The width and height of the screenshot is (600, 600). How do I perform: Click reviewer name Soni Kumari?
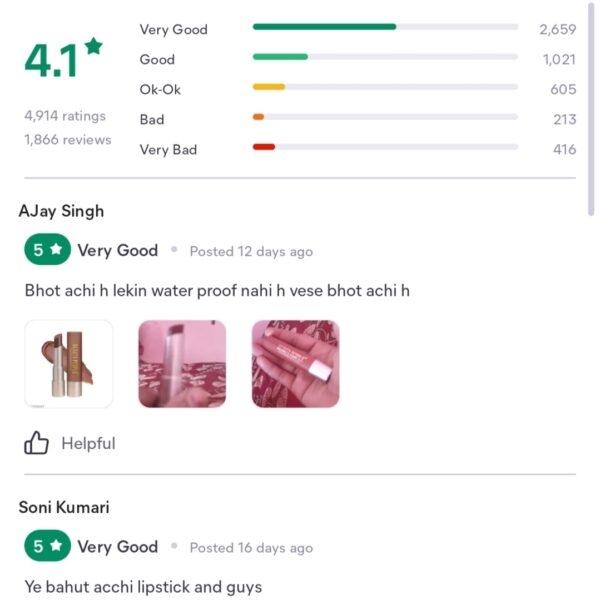tap(64, 507)
